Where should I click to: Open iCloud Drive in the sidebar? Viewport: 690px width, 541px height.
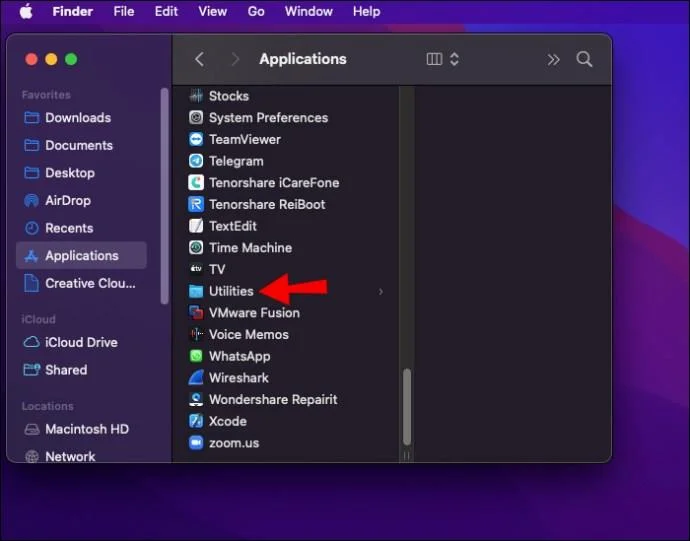coord(81,342)
